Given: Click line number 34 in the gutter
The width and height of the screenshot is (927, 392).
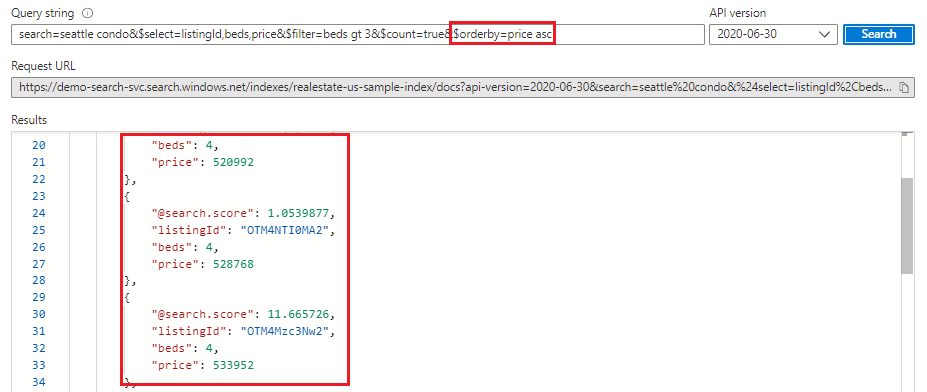Looking at the screenshot, I should point(38,382).
